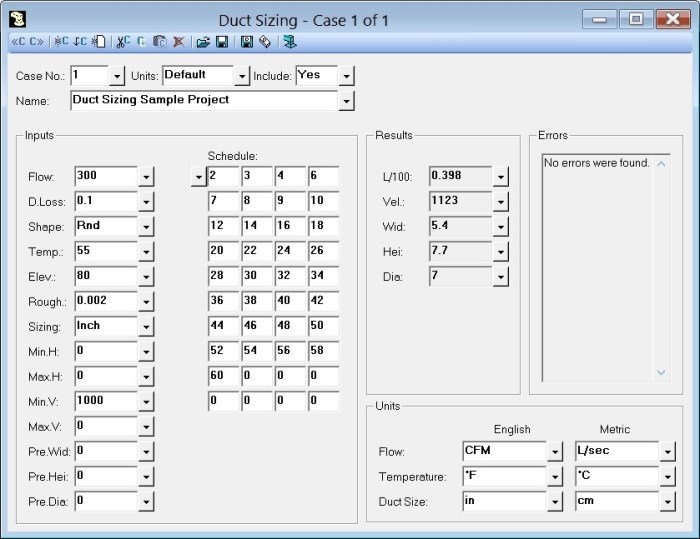
Task: Click the Name field Duct Sizing Sample Project
Action: pos(204,100)
